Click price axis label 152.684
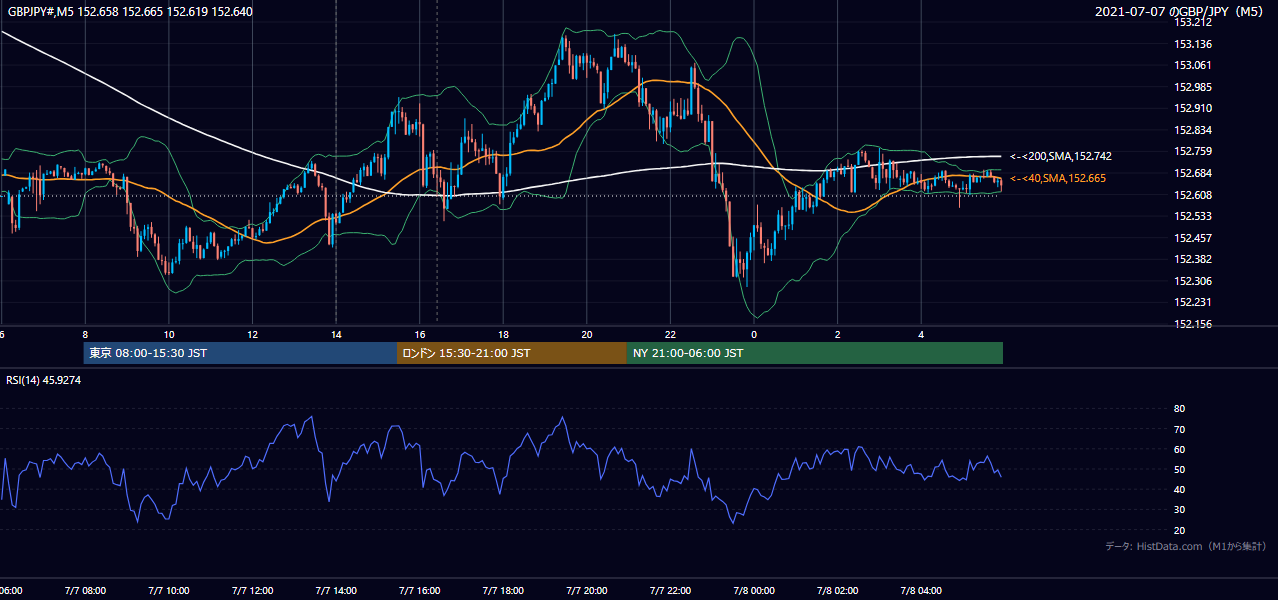 pos(1193,173)
